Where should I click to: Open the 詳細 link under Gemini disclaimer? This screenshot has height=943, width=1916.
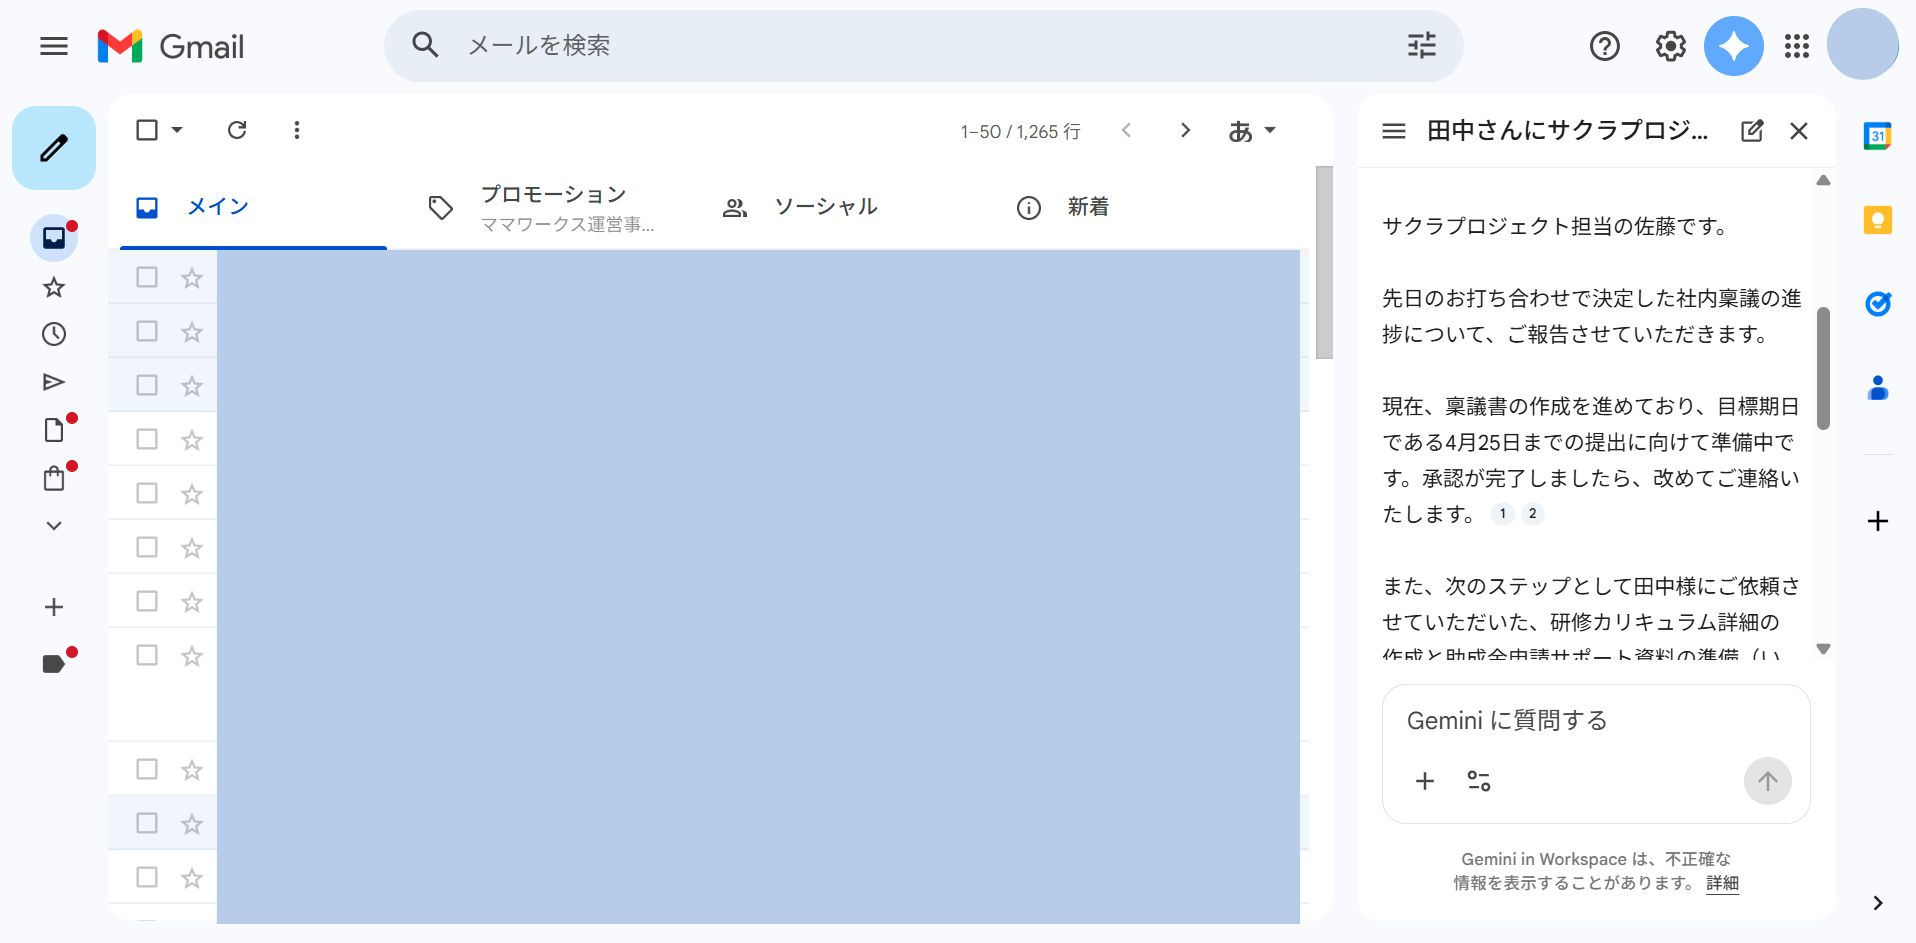[1722, 884]
